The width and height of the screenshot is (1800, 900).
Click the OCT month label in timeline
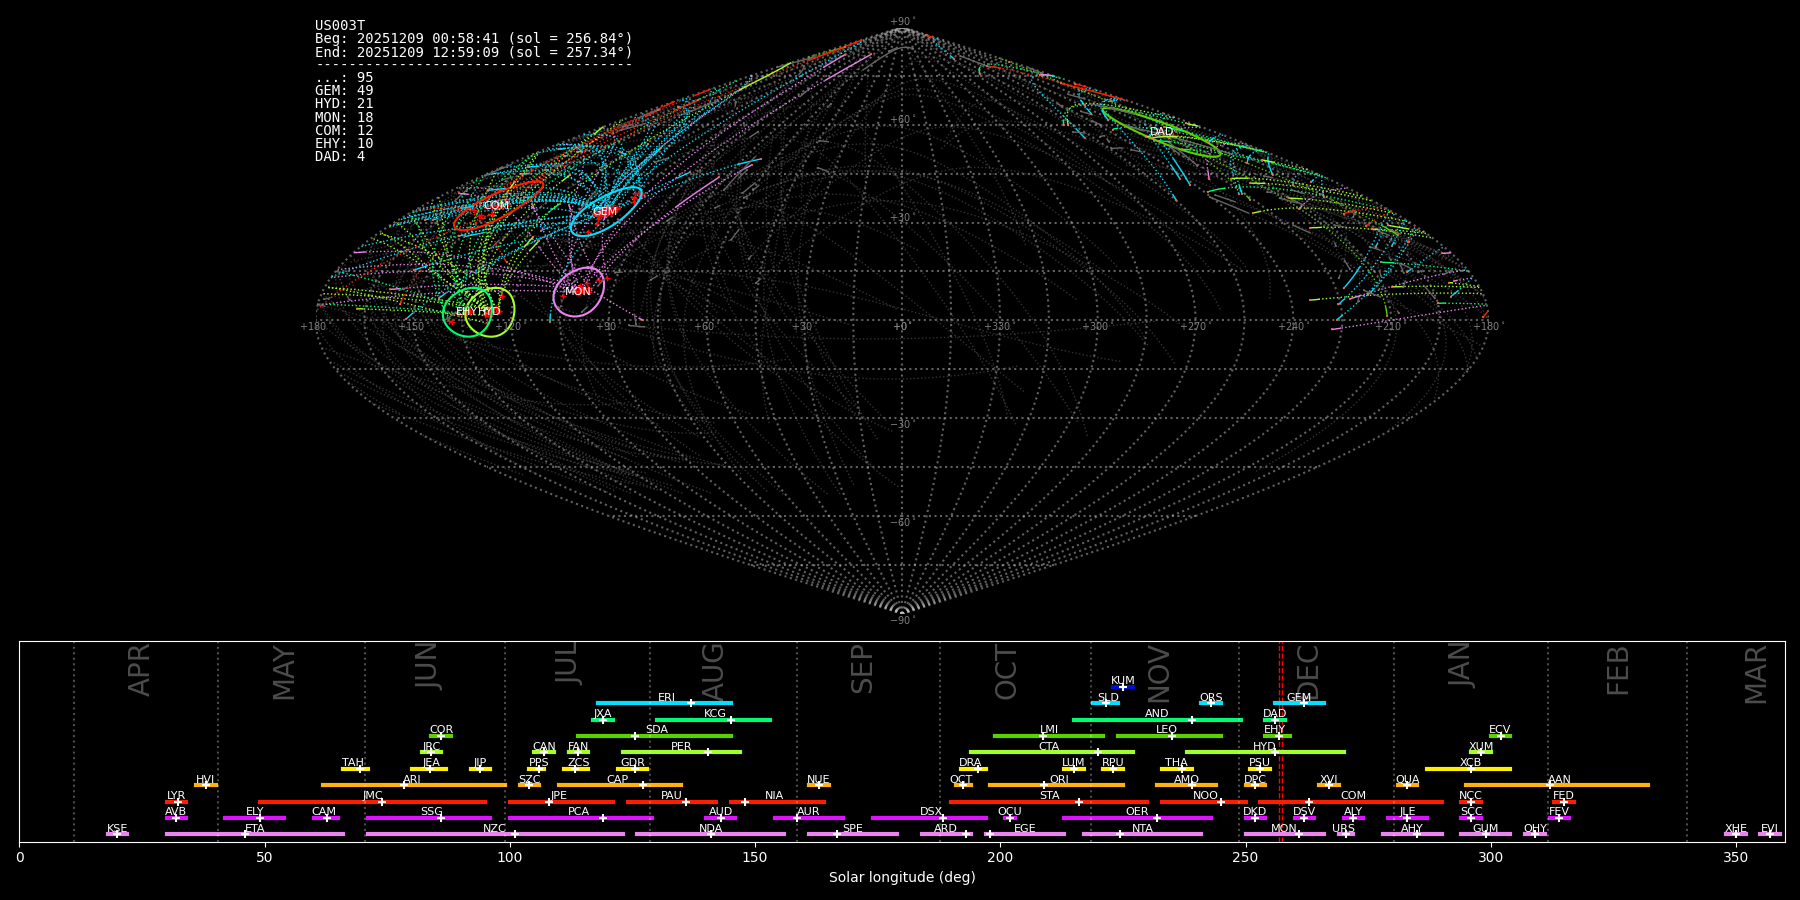coord(1007,672)
